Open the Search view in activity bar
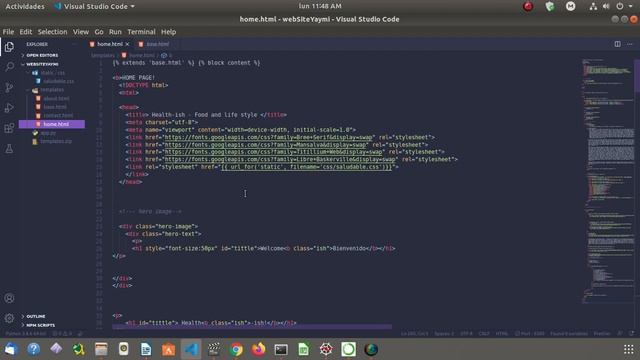Screen dimensions: 640x360 (x=9, y=67)
